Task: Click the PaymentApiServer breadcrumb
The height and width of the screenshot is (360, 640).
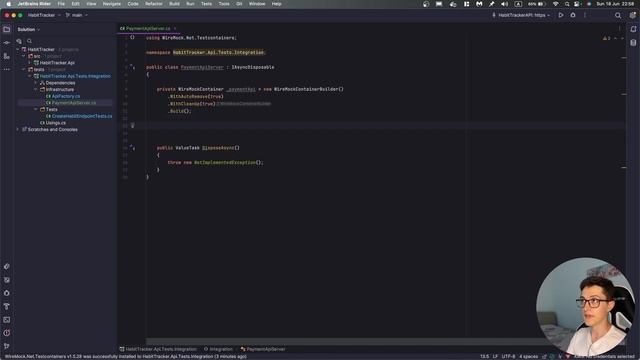Action: (263, 349)
